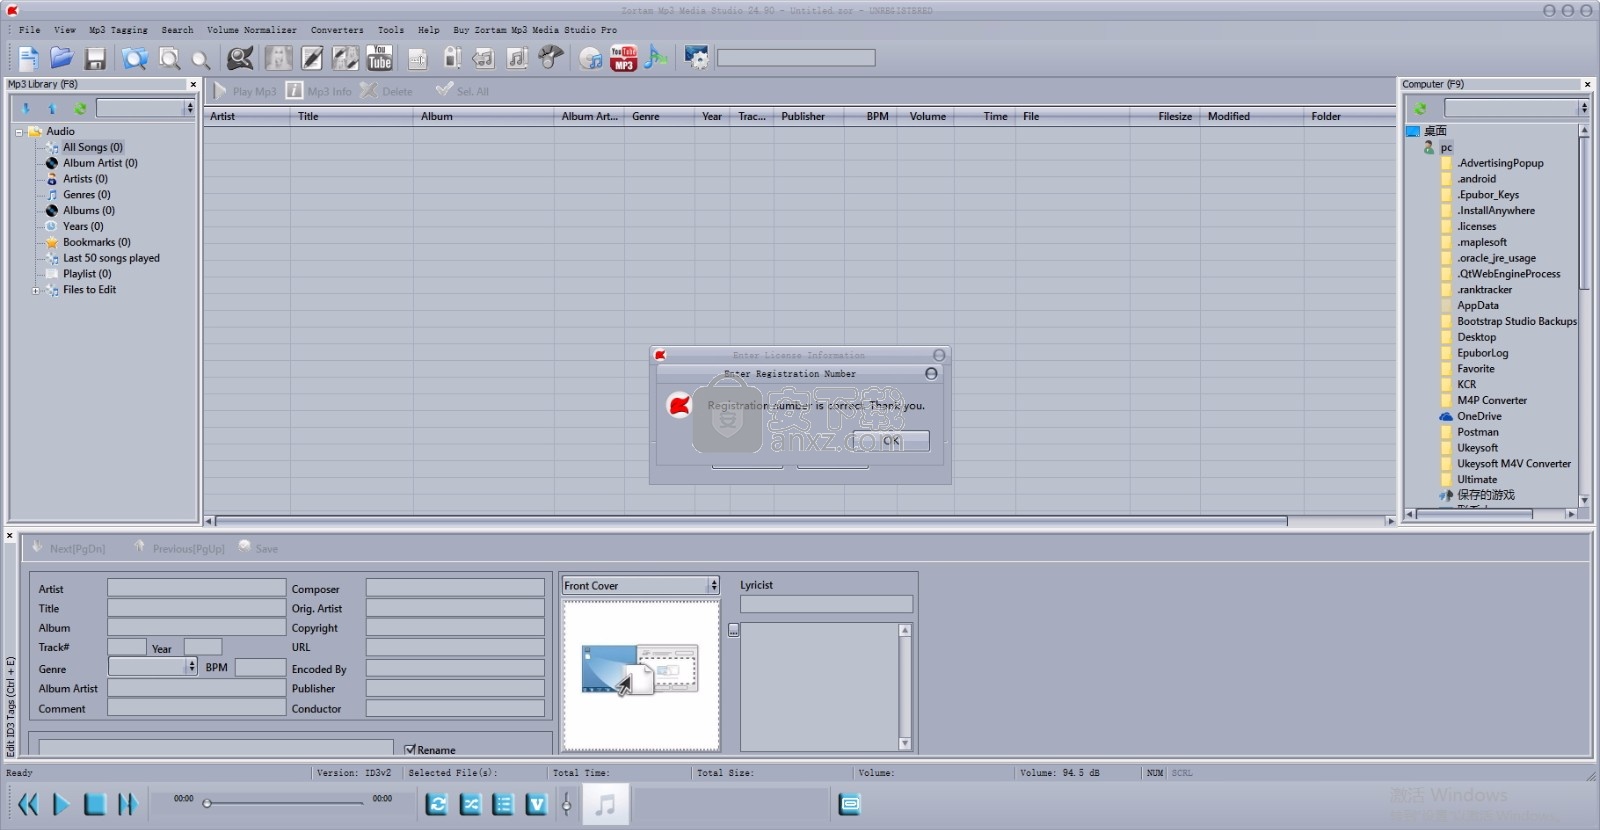Image resolution: width=1600 pixels, height=830 pixels.
Task: Open the OneDrive folder in Computer panel
Action: coord(1479,416)
